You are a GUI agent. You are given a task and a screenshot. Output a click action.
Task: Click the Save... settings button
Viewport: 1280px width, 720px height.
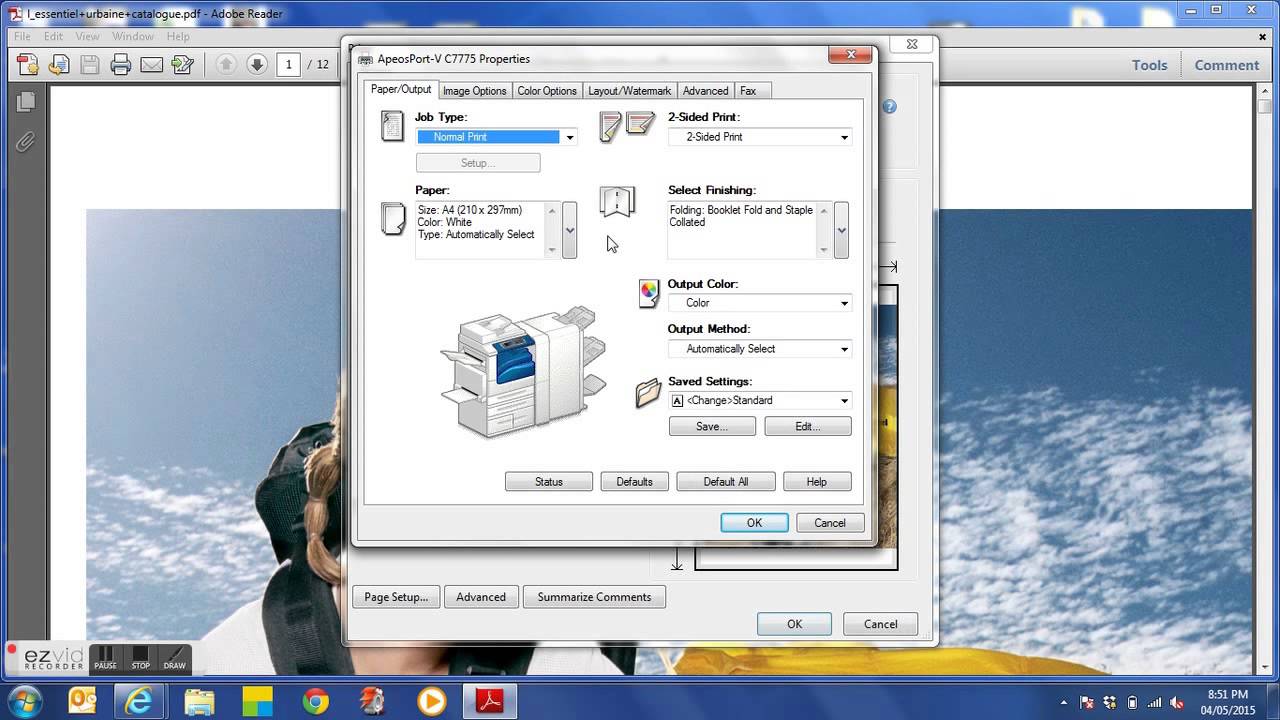click(712, 426)
